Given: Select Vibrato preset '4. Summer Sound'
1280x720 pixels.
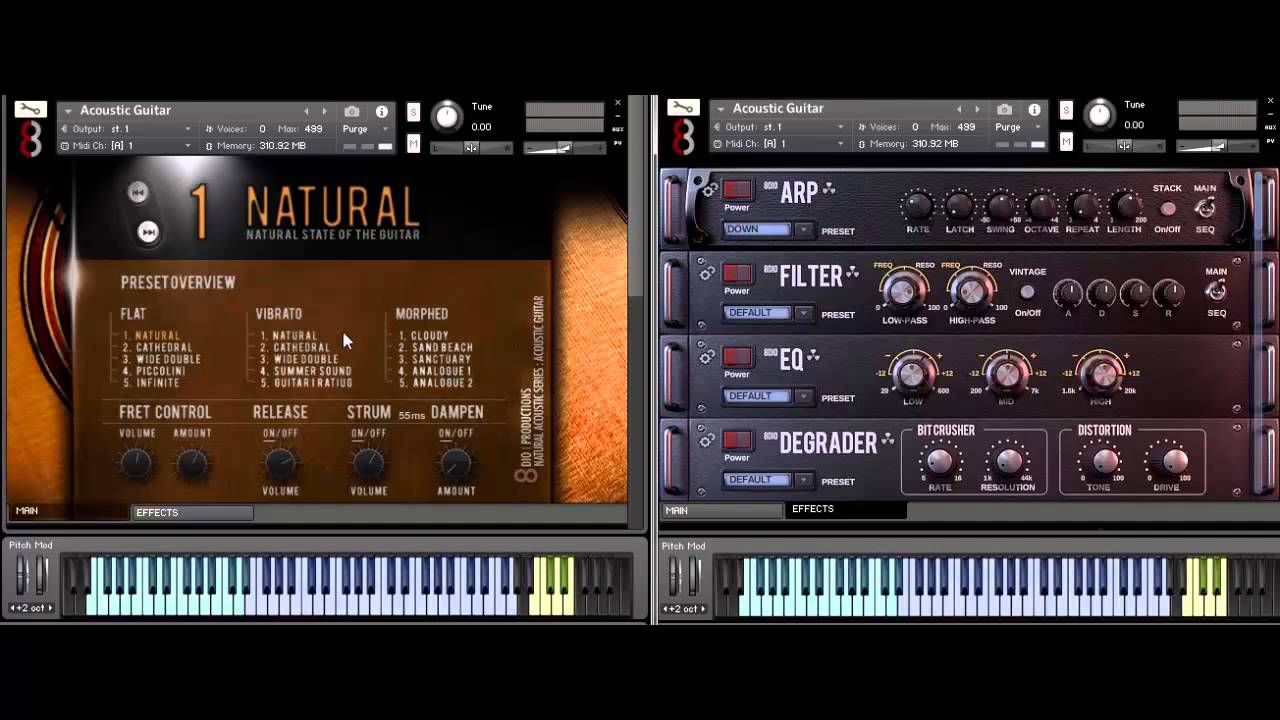Looking at the screenshot, I should tap(306, 371).
